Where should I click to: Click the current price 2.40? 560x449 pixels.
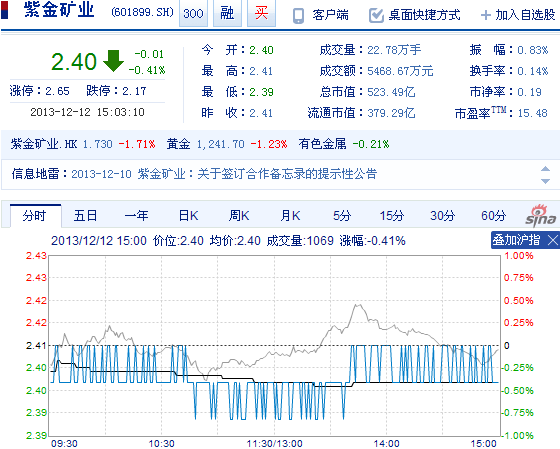coord(74,61)
